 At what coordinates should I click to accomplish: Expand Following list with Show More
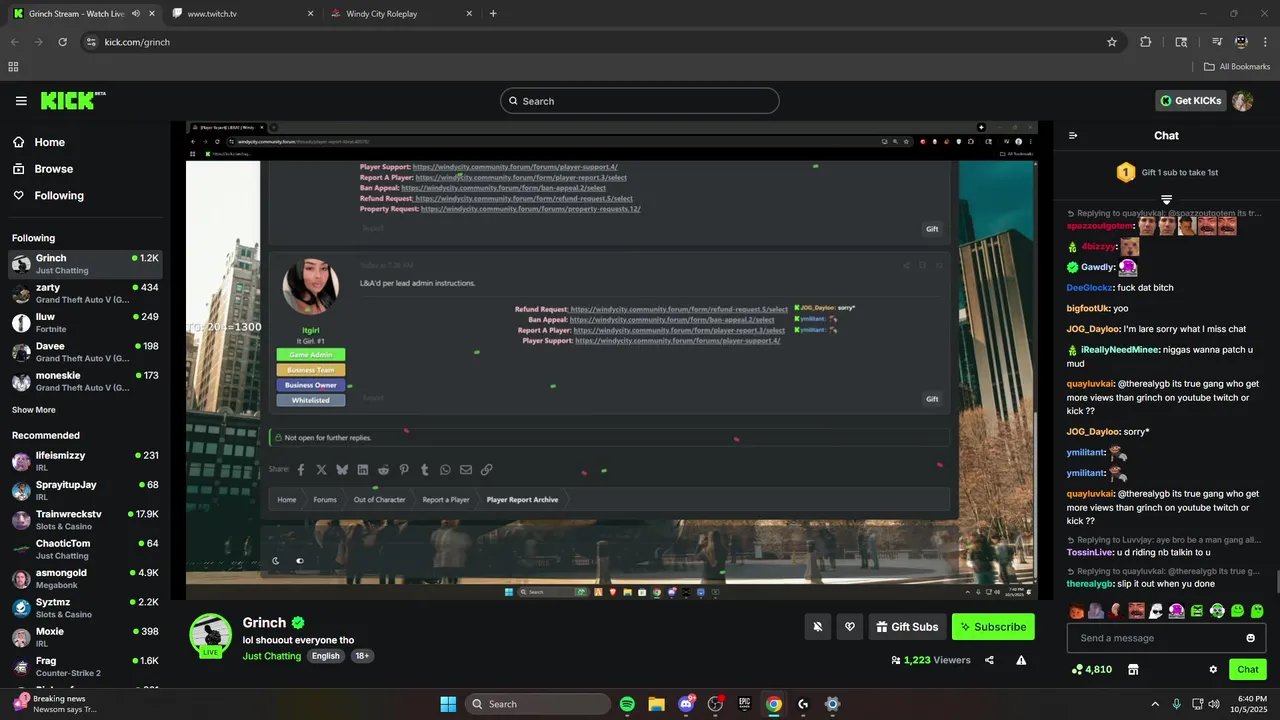coord(34,410)
